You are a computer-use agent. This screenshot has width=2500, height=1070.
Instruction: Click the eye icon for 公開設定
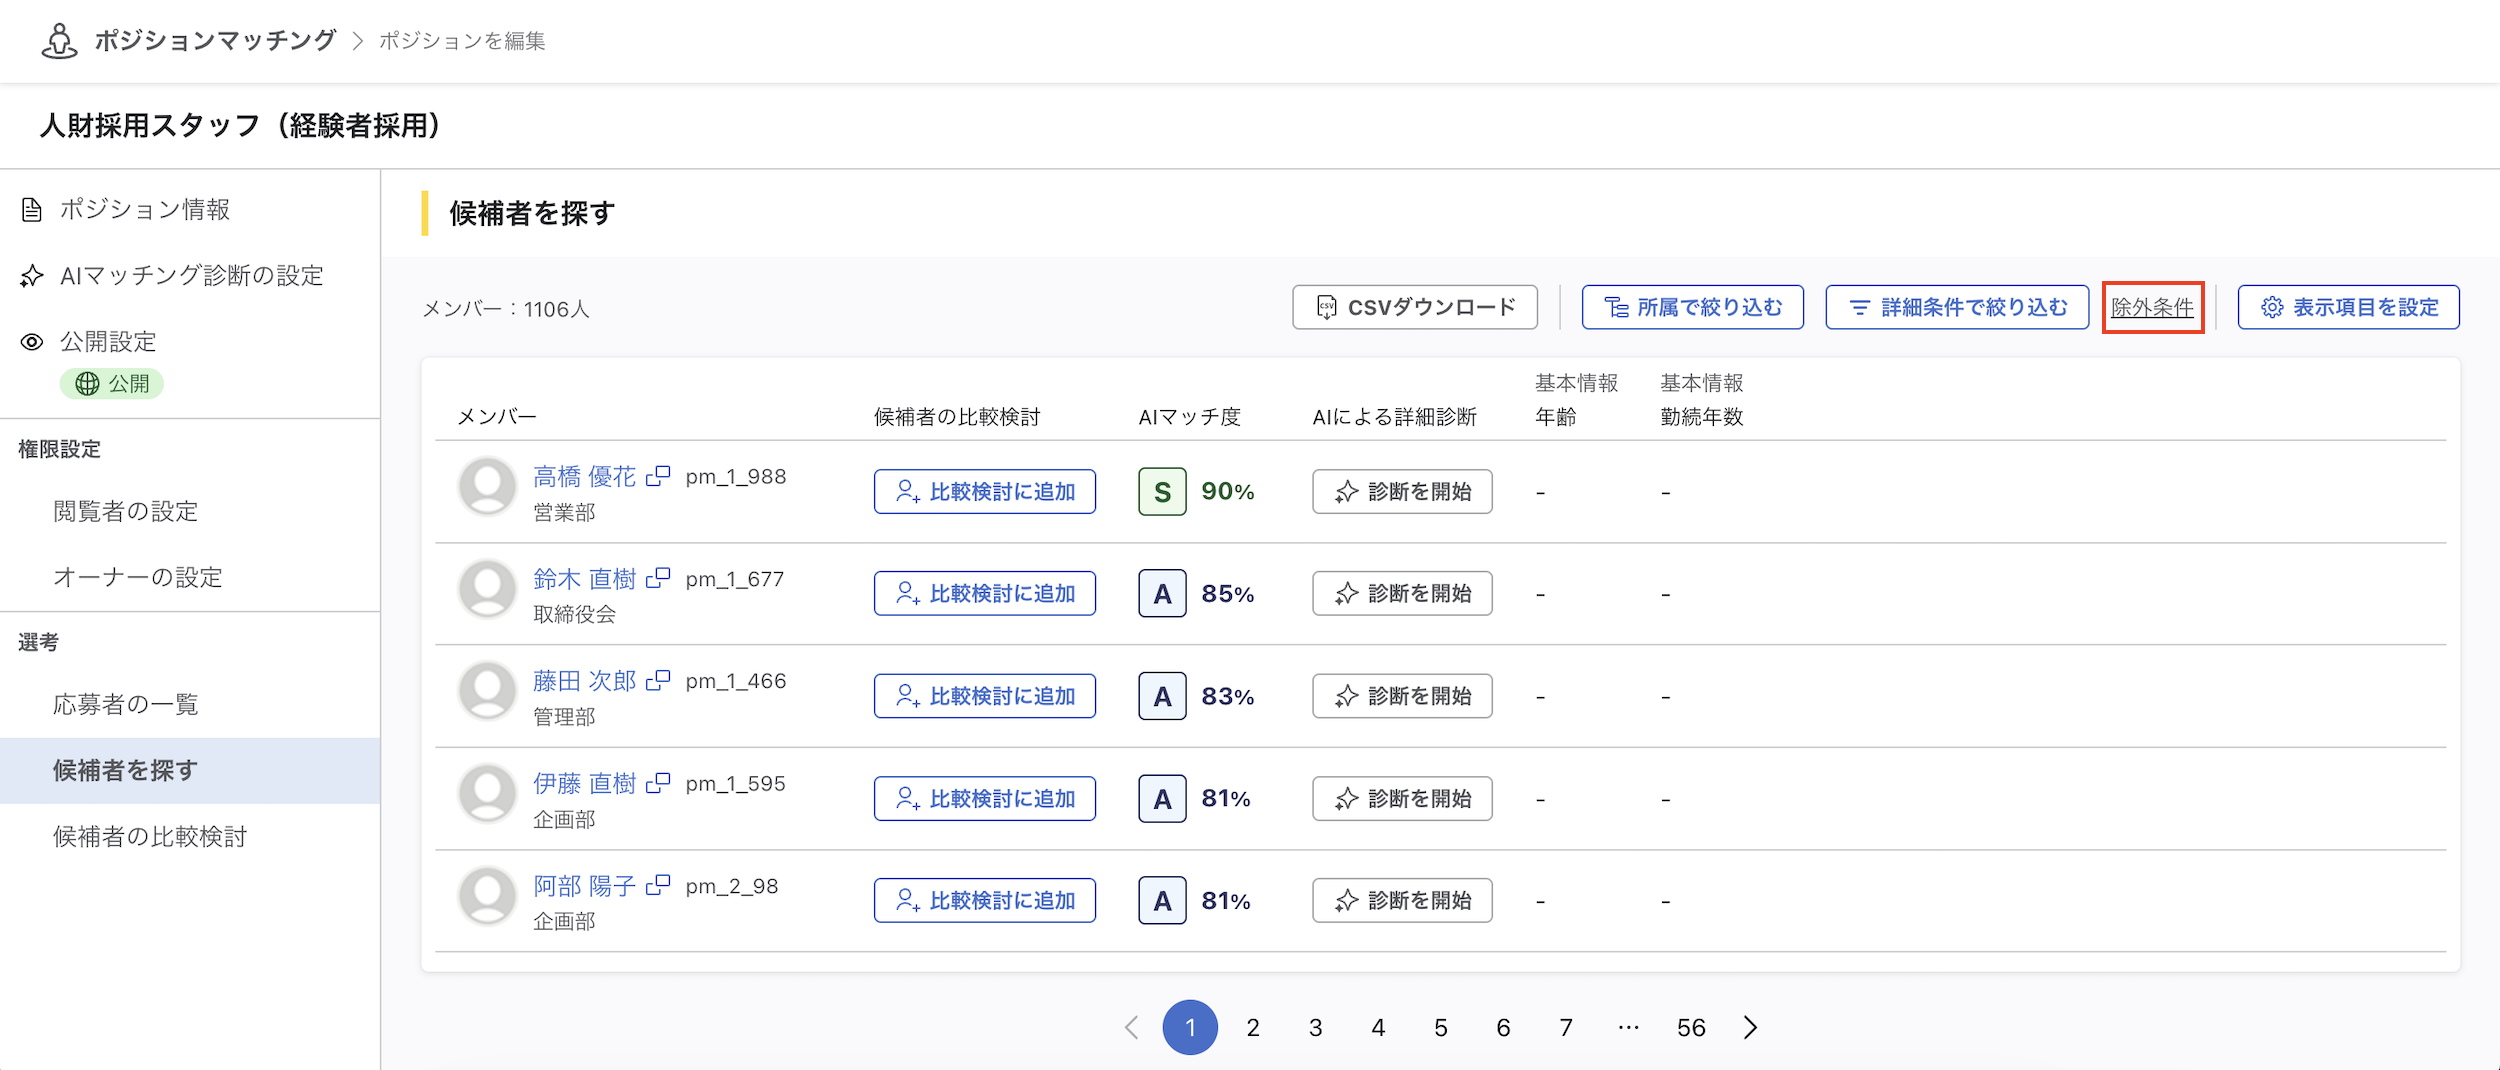tap(32, 342)
